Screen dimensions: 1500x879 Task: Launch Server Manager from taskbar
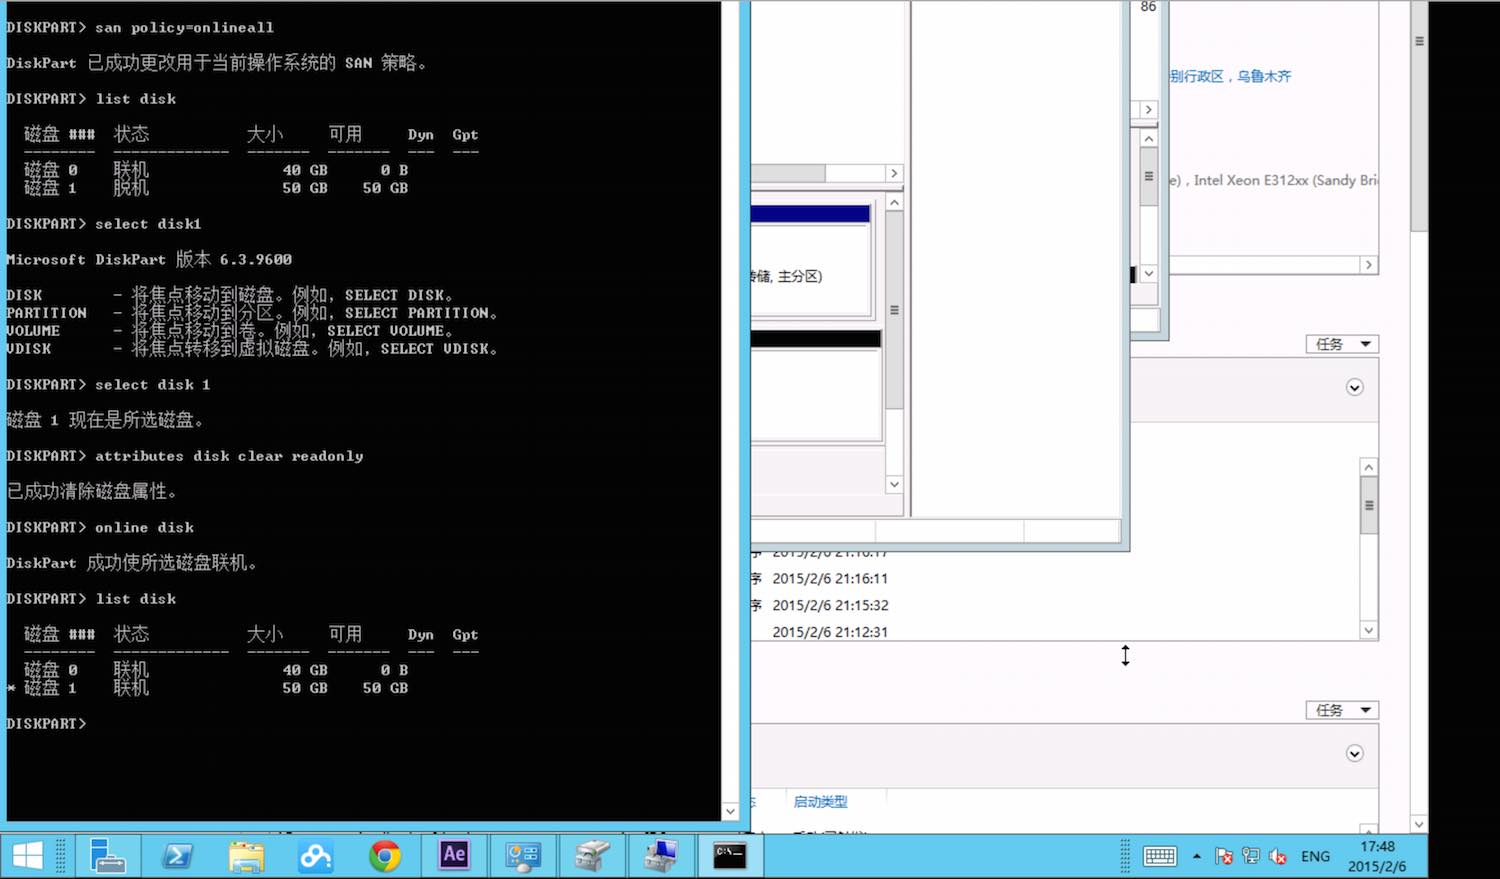point(106,856)
